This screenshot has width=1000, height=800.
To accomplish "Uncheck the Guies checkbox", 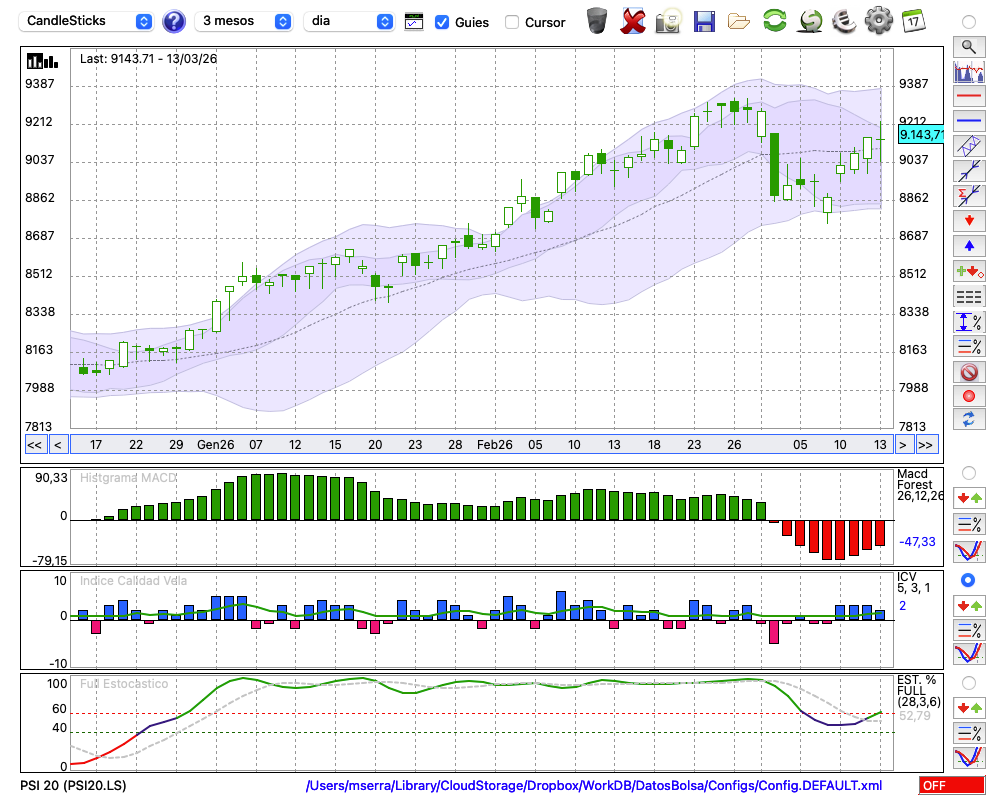I will point(442,22).
